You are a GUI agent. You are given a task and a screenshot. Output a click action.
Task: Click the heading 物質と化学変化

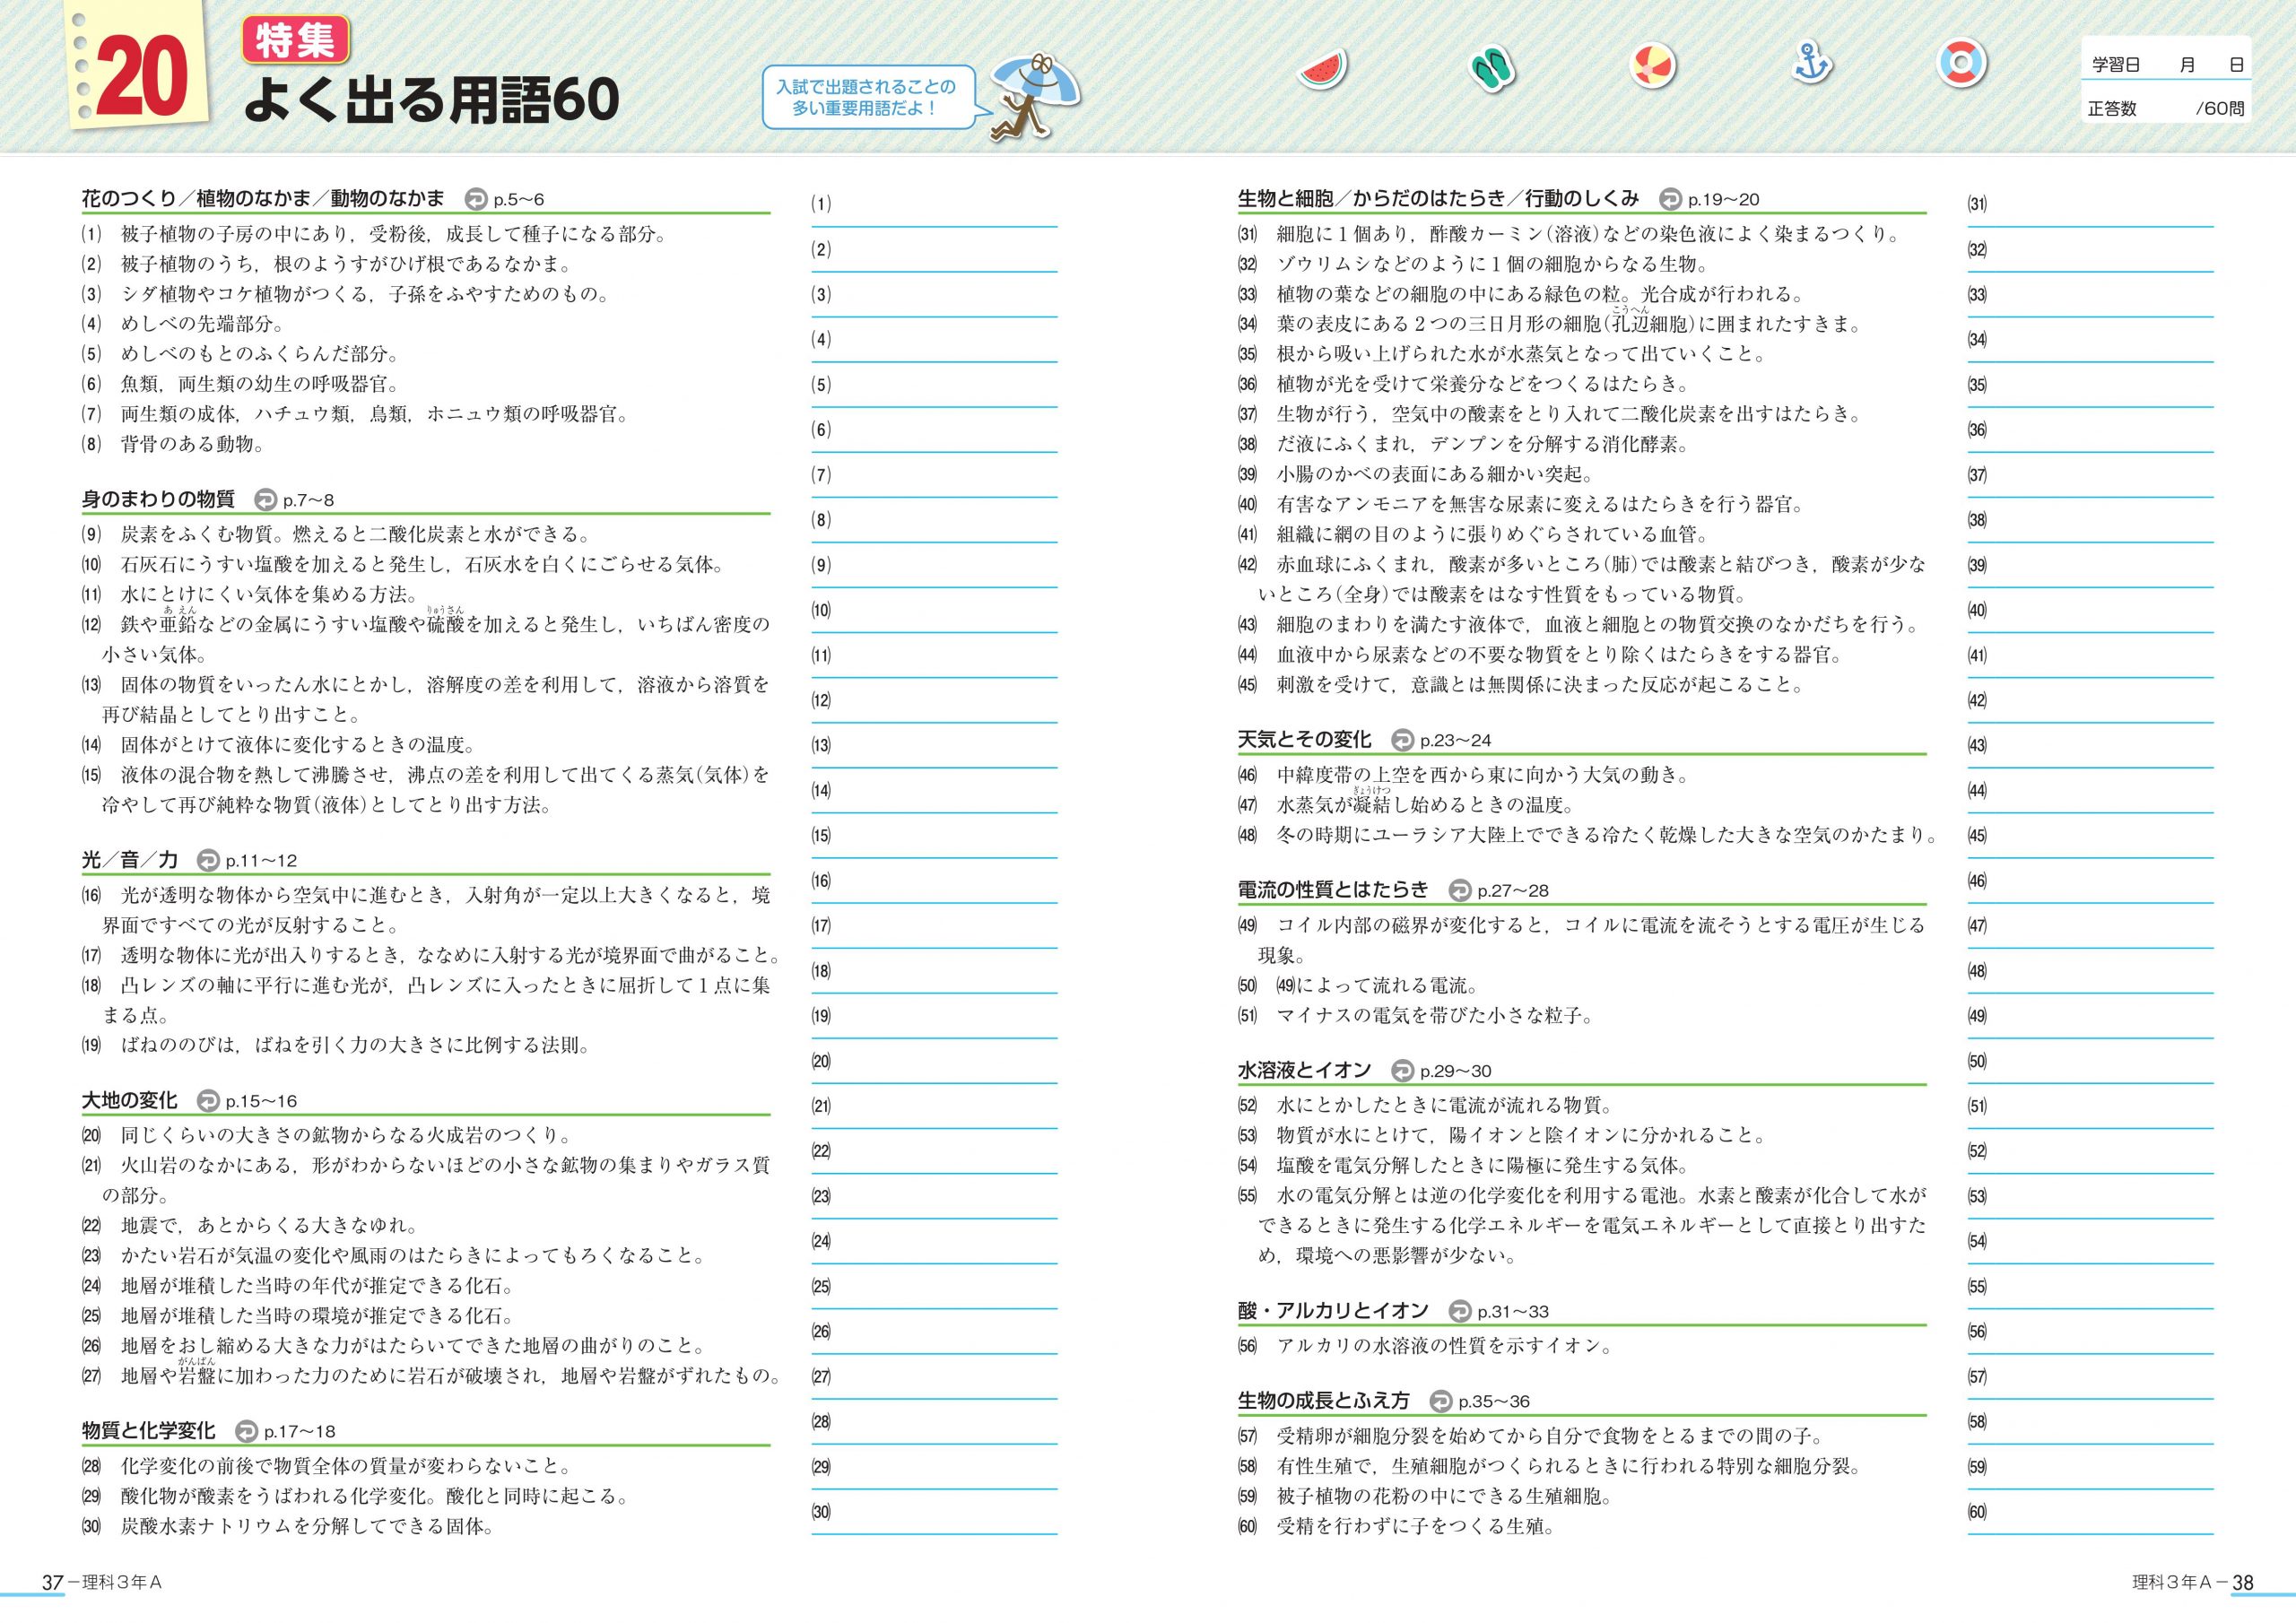tap(149, 1430)
